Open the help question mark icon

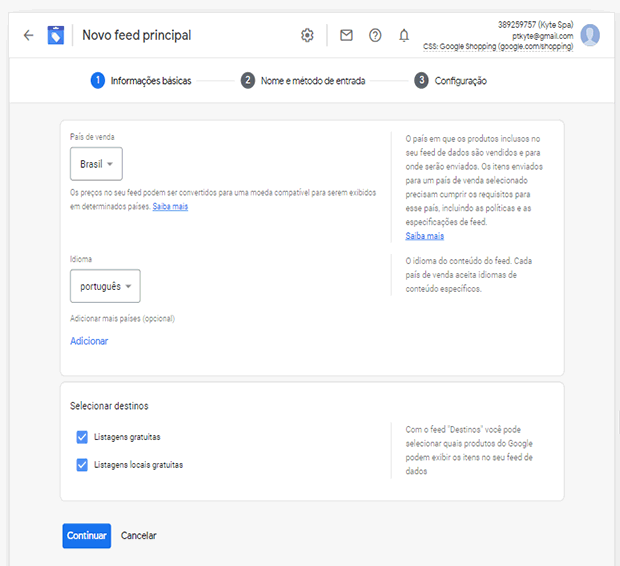(x=375, y=35)
